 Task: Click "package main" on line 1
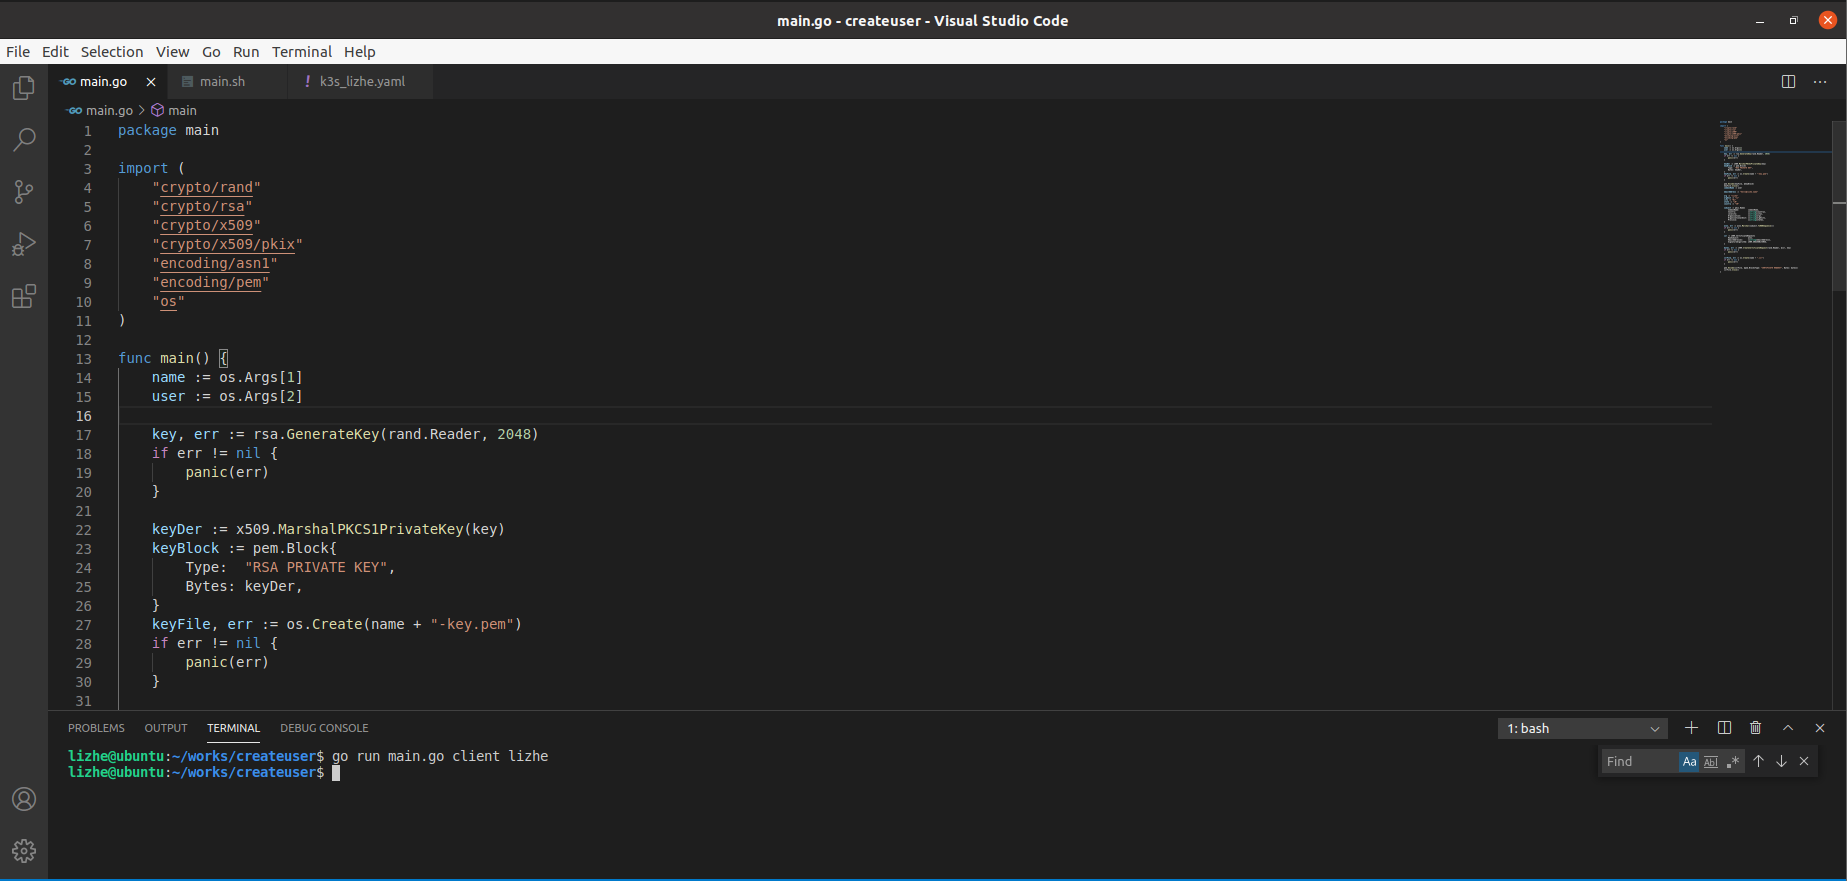(x=168, y=131)
